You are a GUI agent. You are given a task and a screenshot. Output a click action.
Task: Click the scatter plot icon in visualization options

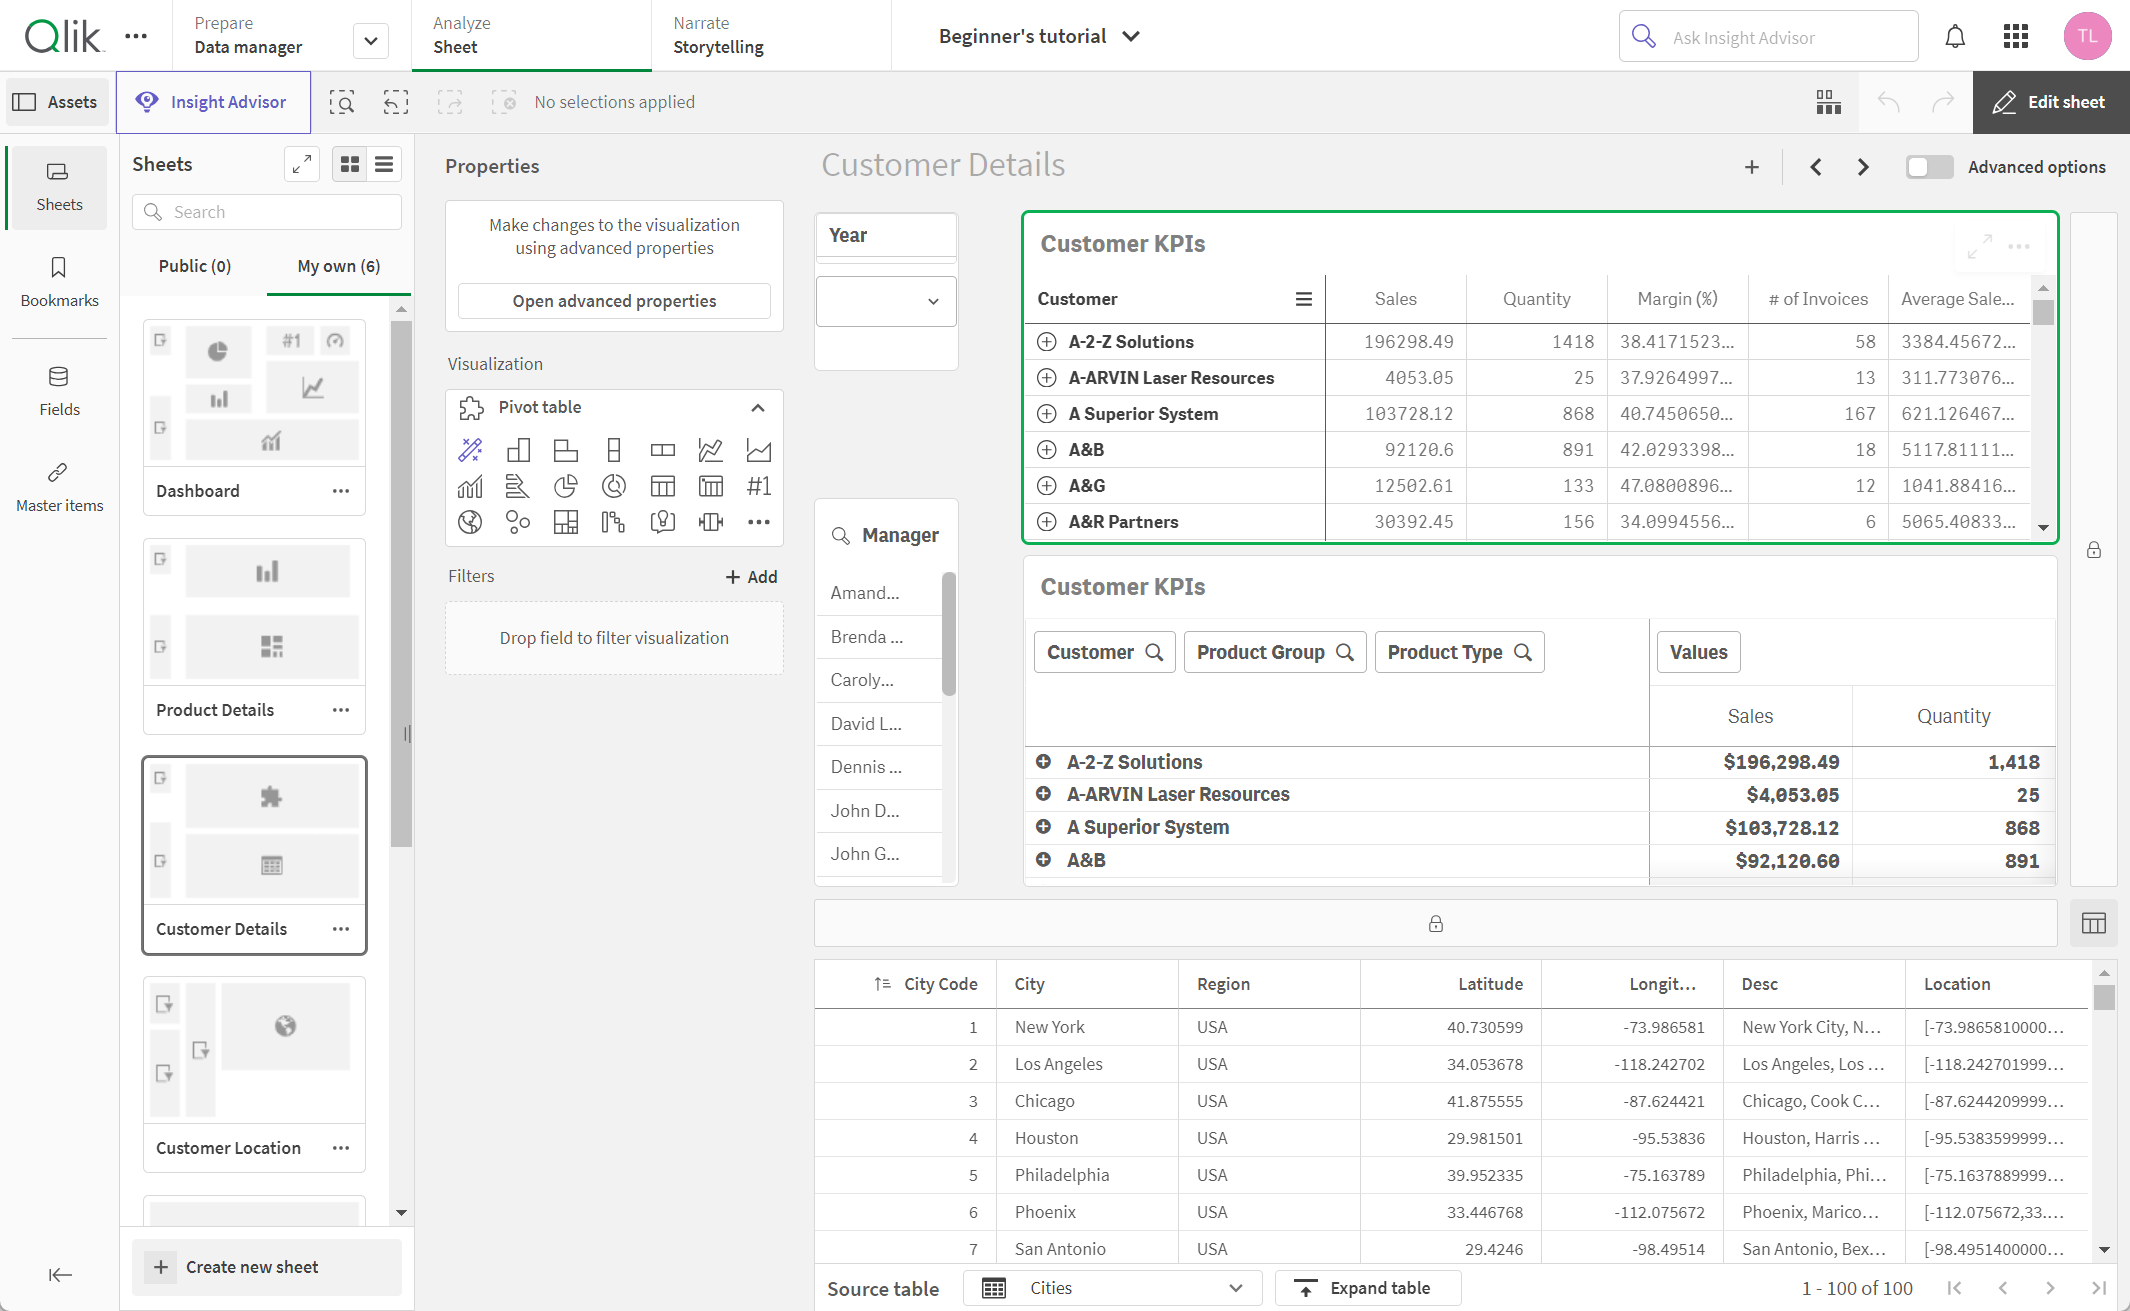click(x=517, y=523)
